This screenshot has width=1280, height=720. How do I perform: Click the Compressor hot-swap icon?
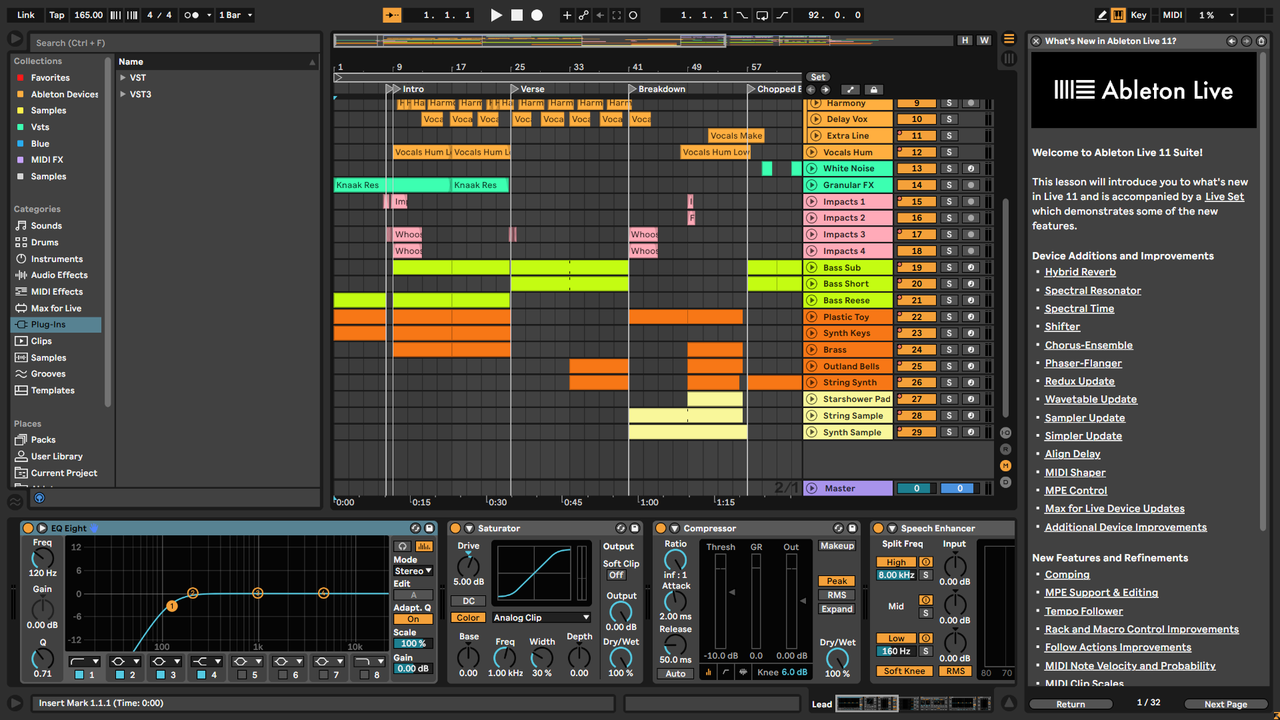tap(839, 528)
